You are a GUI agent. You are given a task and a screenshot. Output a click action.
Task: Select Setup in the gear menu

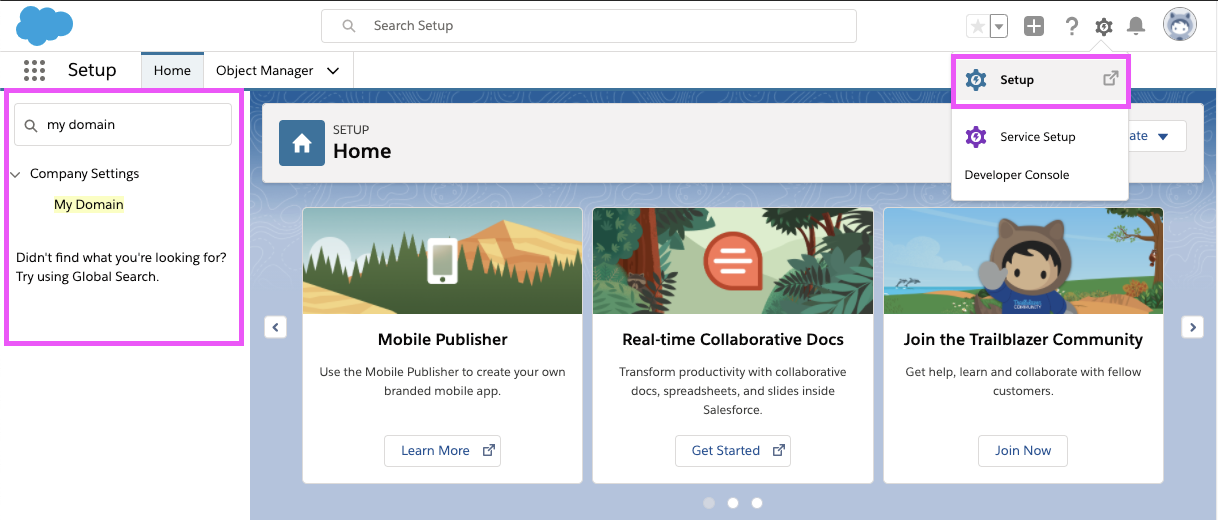[x=1040, y=80]
